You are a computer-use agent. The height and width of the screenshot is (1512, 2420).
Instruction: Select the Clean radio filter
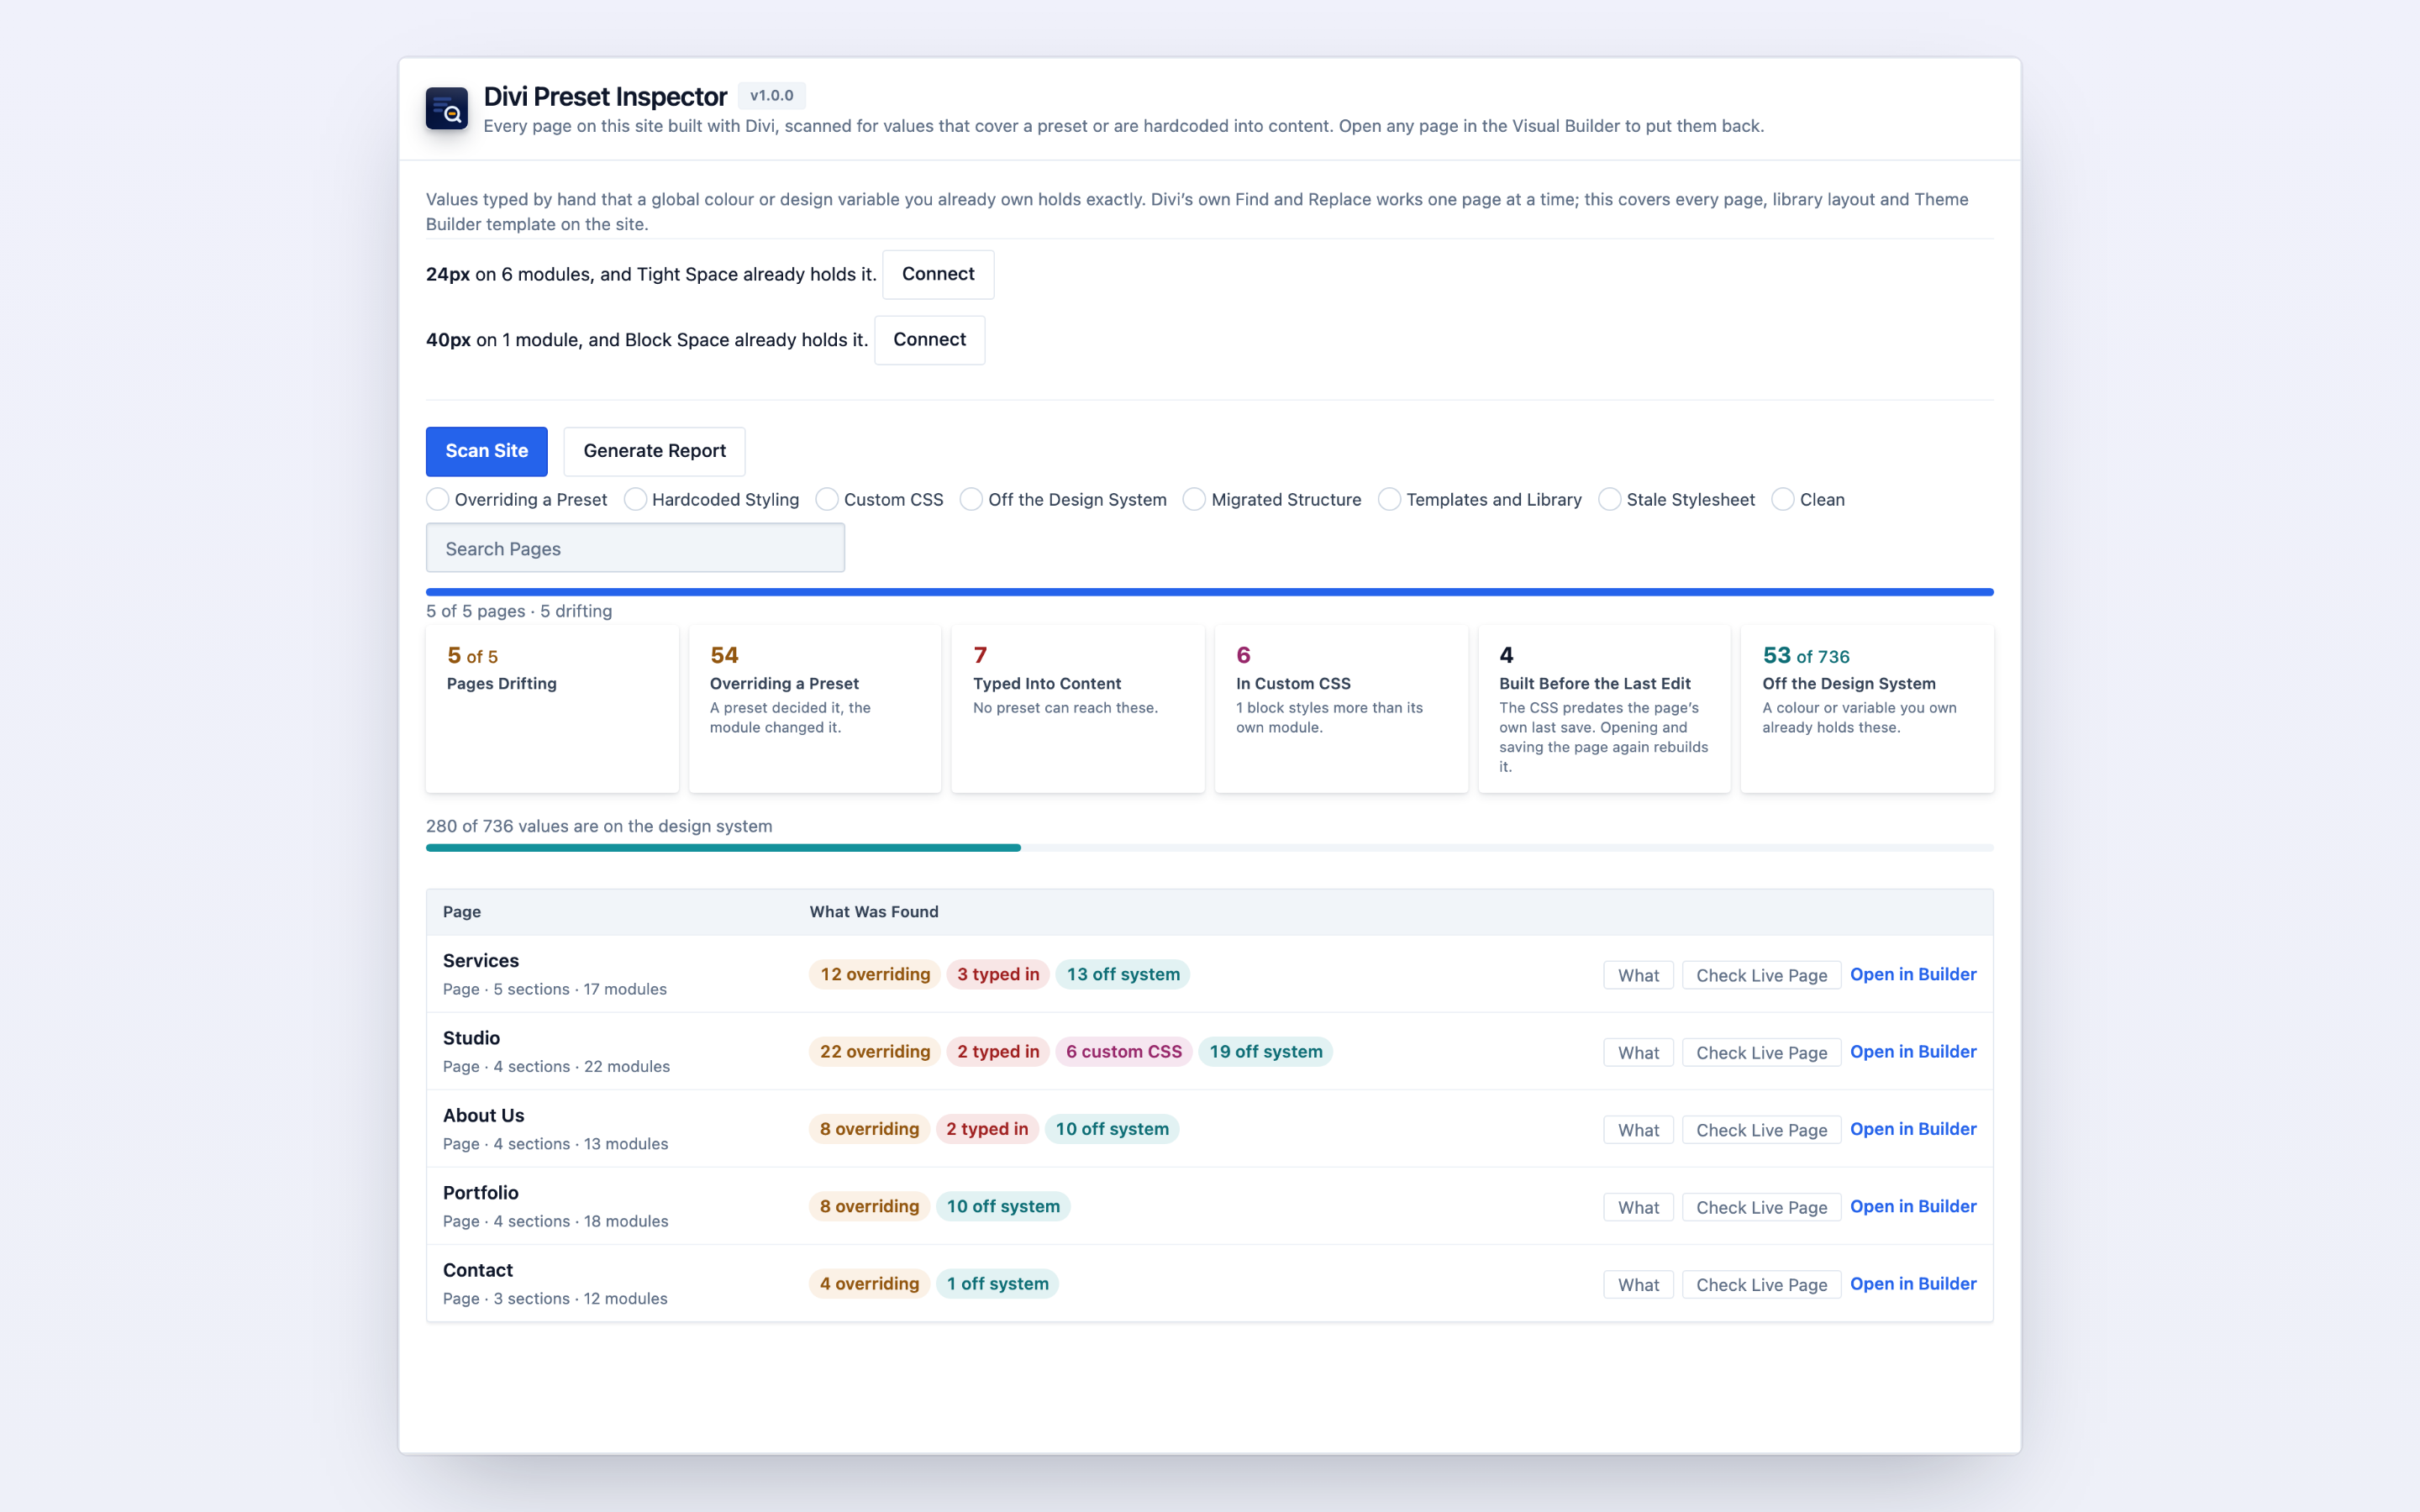[1783, 499]
